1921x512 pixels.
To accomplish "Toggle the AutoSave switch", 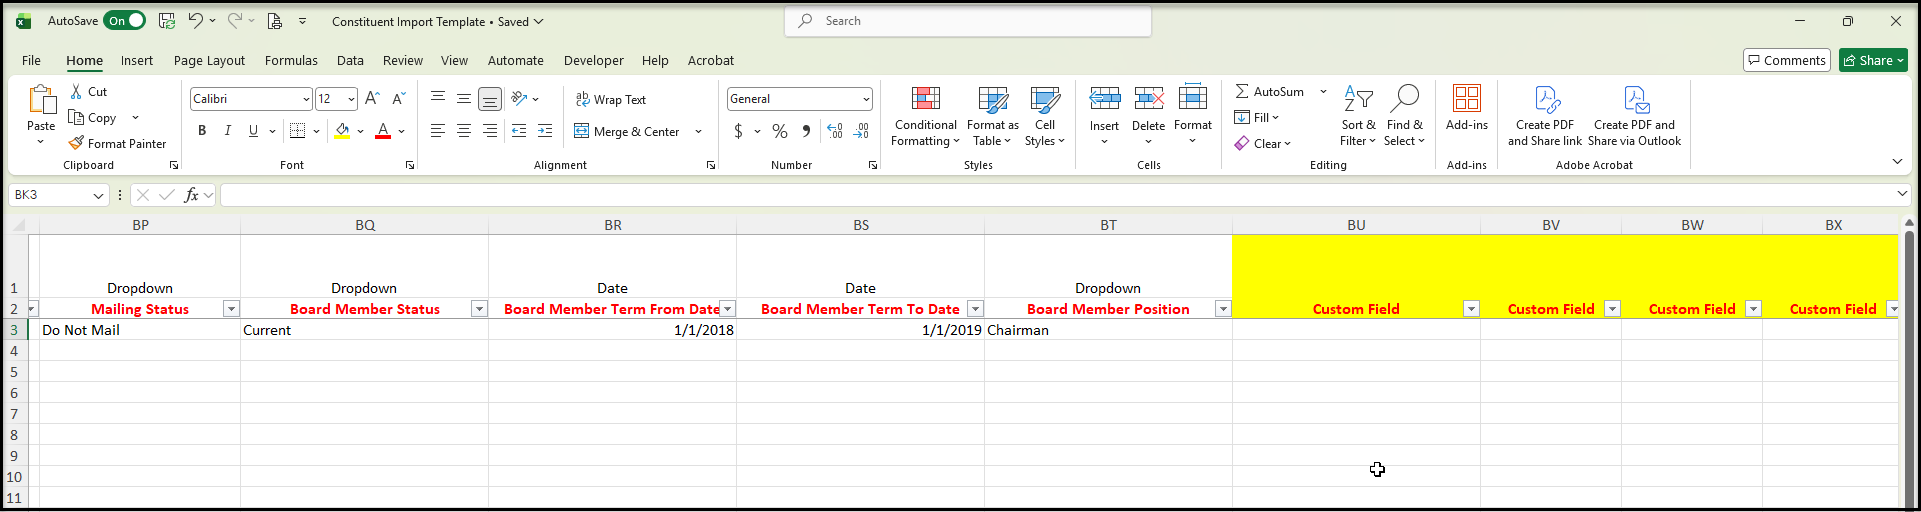I will coord(125,21).
